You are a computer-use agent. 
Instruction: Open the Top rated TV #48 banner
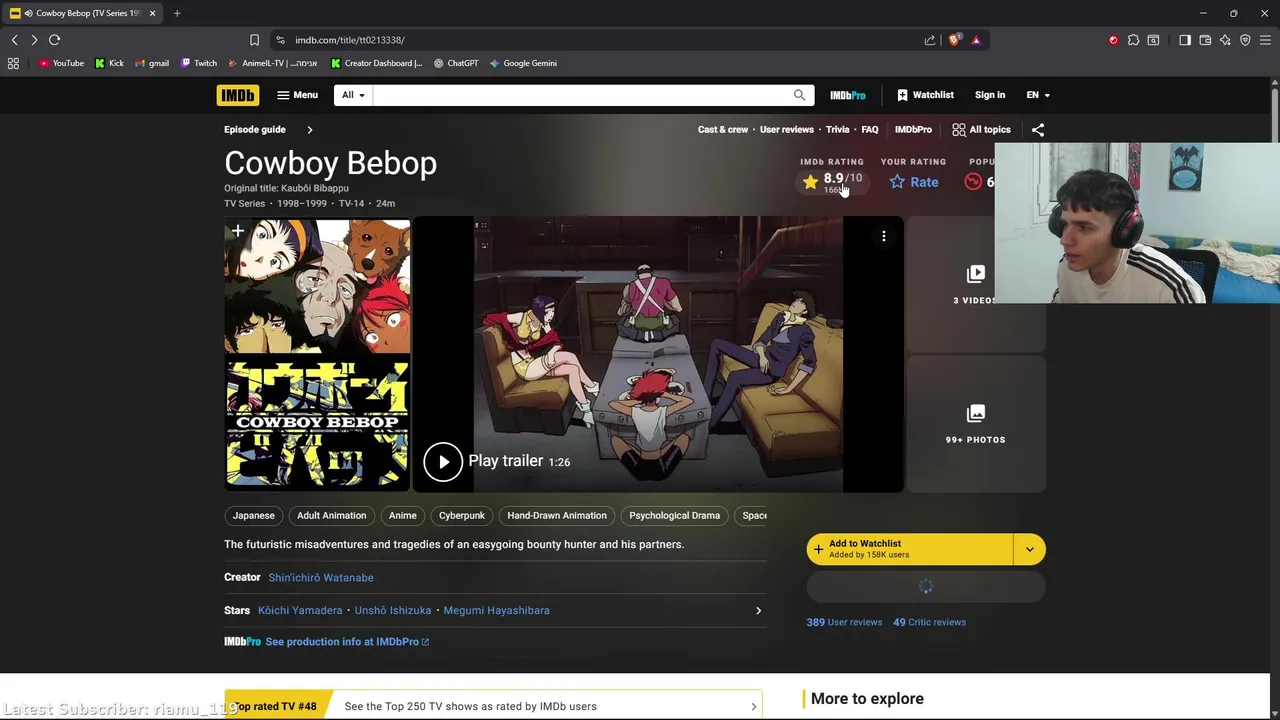tap(494, 706)
